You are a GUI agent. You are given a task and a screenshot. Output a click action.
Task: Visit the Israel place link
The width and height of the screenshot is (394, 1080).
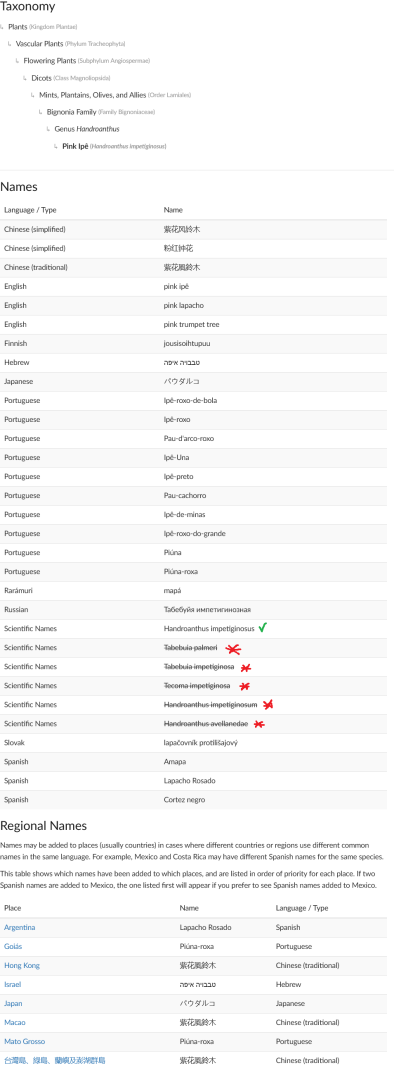point(12,984)
